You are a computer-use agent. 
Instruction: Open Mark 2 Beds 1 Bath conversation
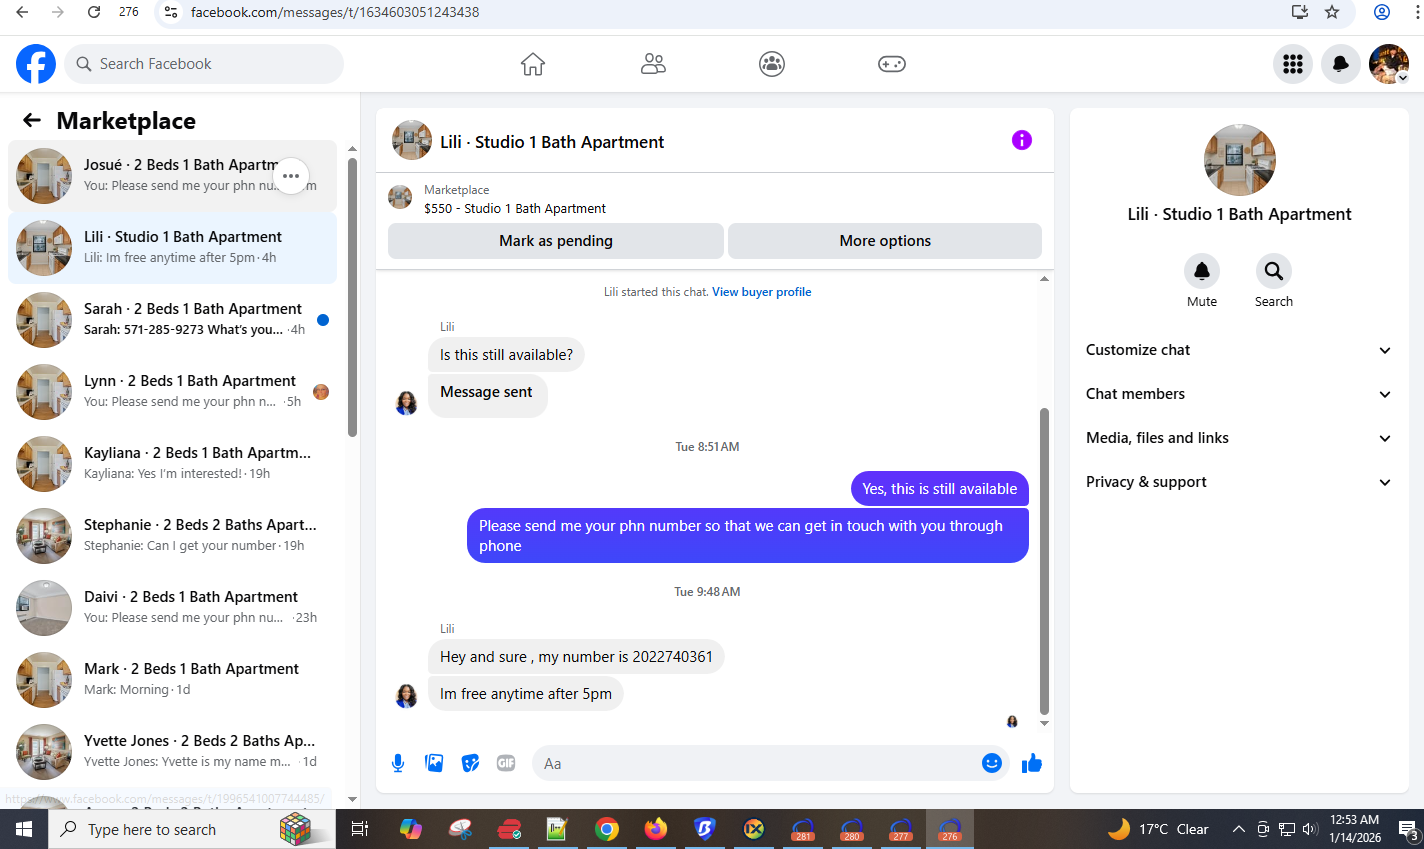[172, 680]
